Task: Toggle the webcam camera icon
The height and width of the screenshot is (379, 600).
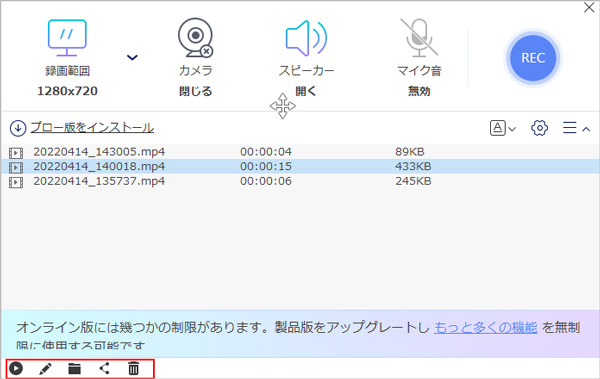Action: tap(196, 38)
